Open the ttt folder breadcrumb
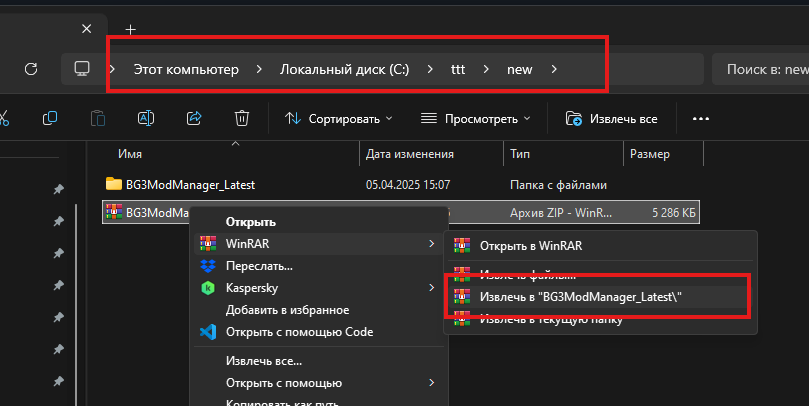 pos(458,69)
